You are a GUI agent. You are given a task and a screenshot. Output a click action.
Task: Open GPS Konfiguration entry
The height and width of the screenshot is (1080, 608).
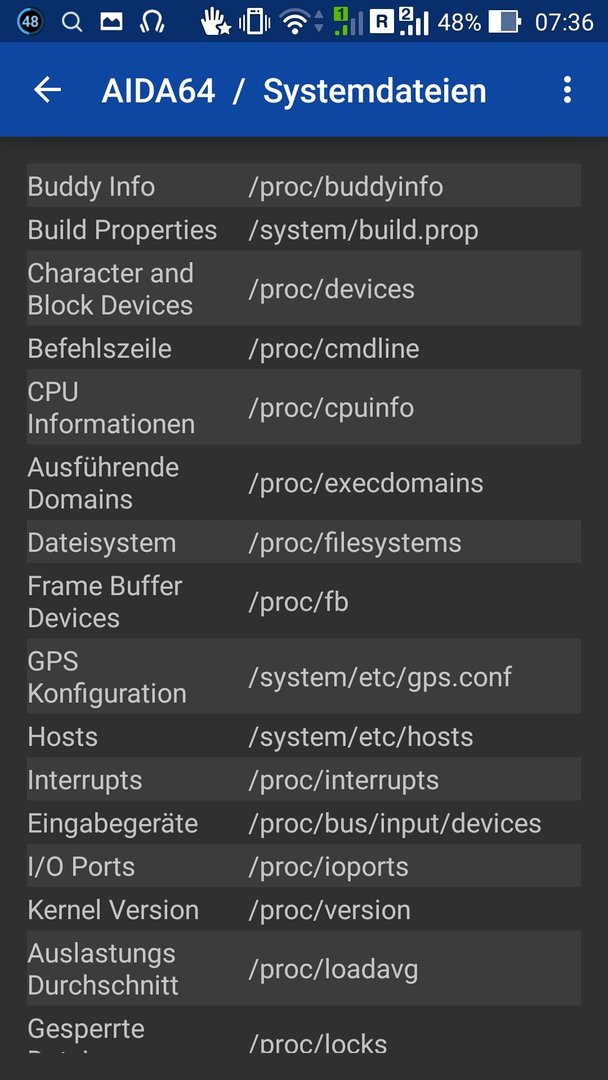point(304,676)
